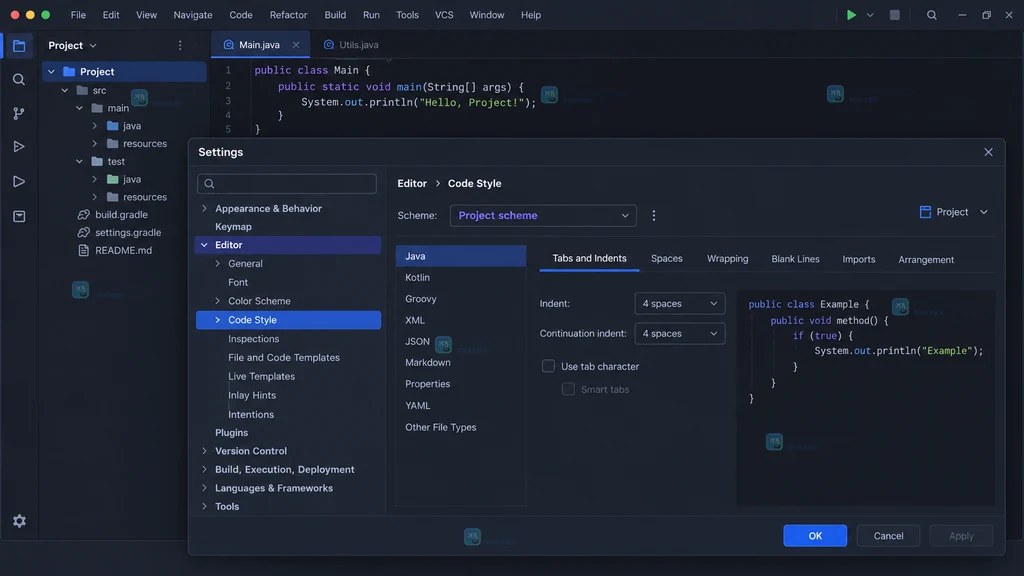Image resolution: width=1024 pixels, height=576 pixels.
Task: Open the Indent 4 spaces dropdown
Action: click(679, 304)
